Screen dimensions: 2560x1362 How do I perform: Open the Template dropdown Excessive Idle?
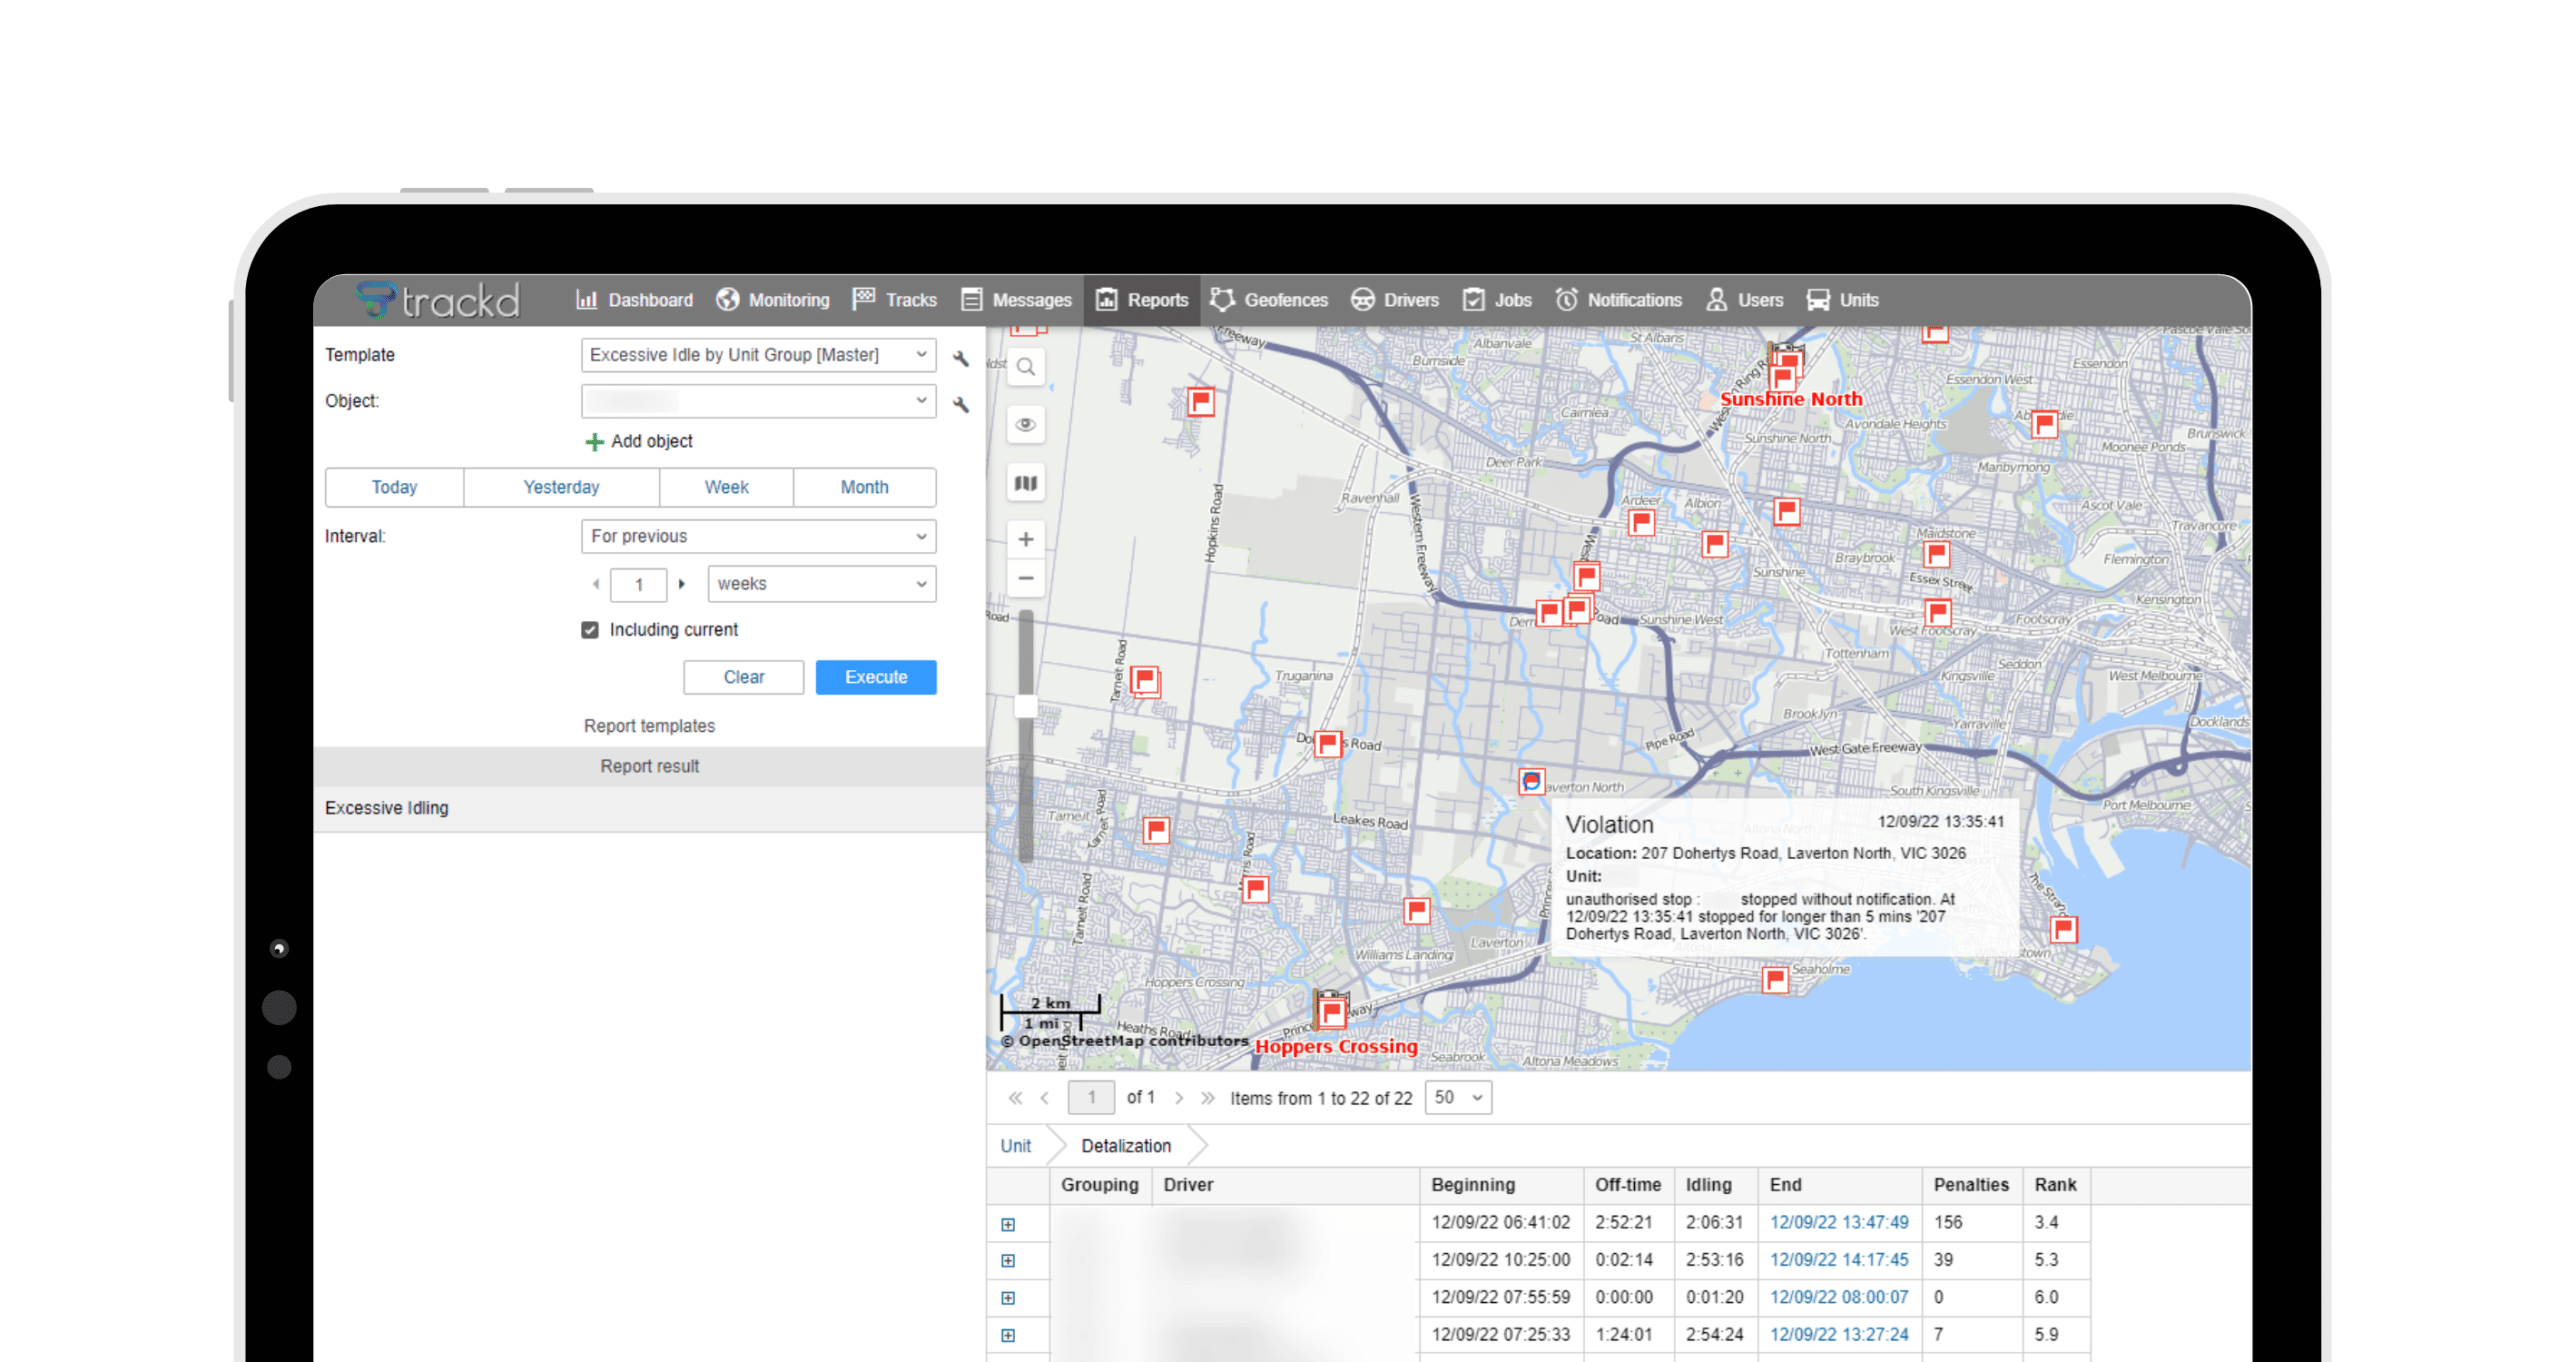[x=758, y=355]
